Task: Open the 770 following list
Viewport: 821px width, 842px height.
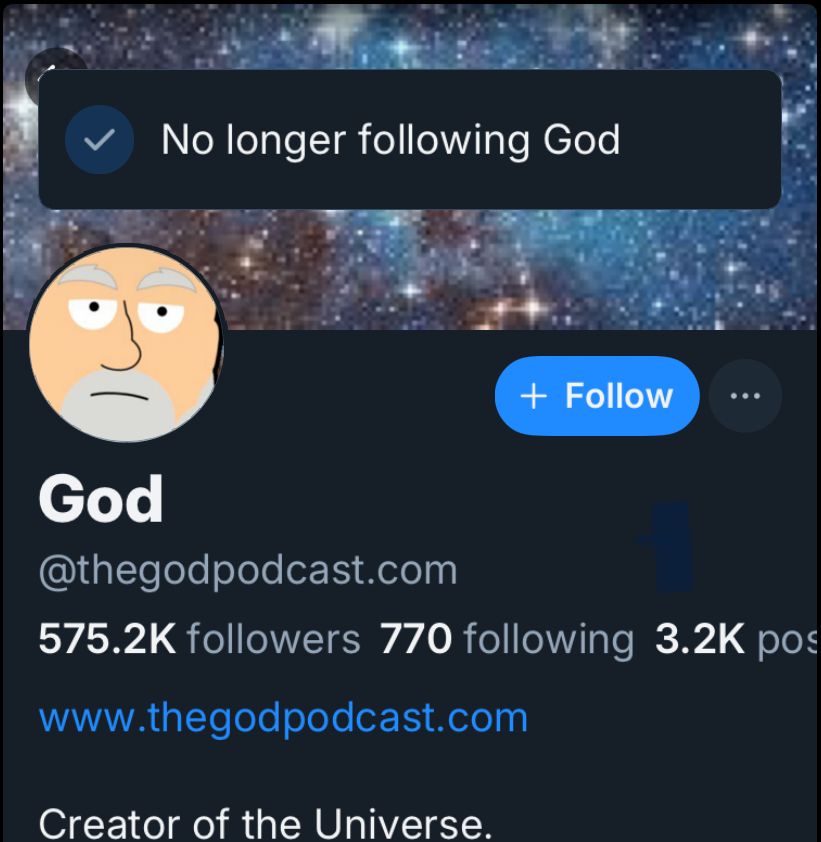Action: (x=507, y=639)
